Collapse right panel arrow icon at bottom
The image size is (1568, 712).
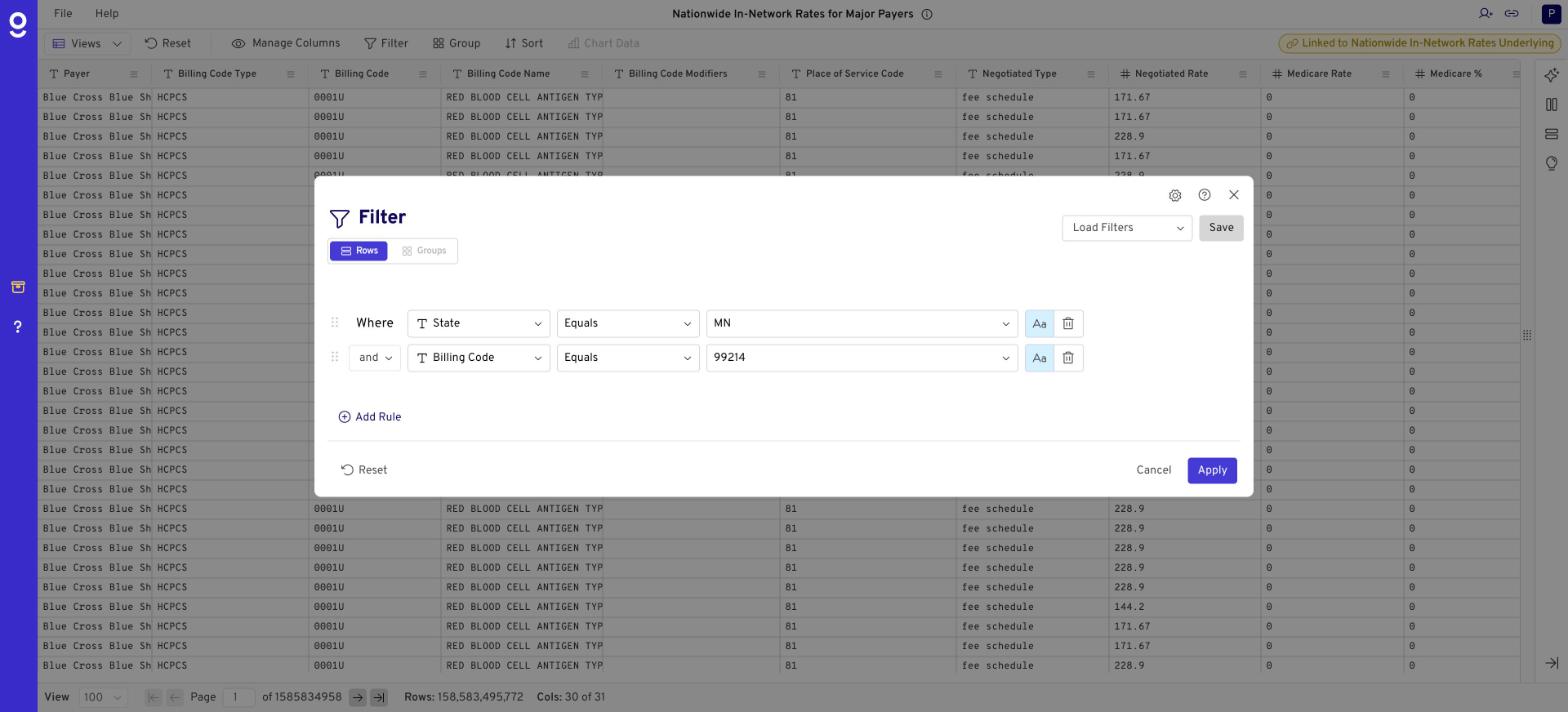coord(1551,664)
